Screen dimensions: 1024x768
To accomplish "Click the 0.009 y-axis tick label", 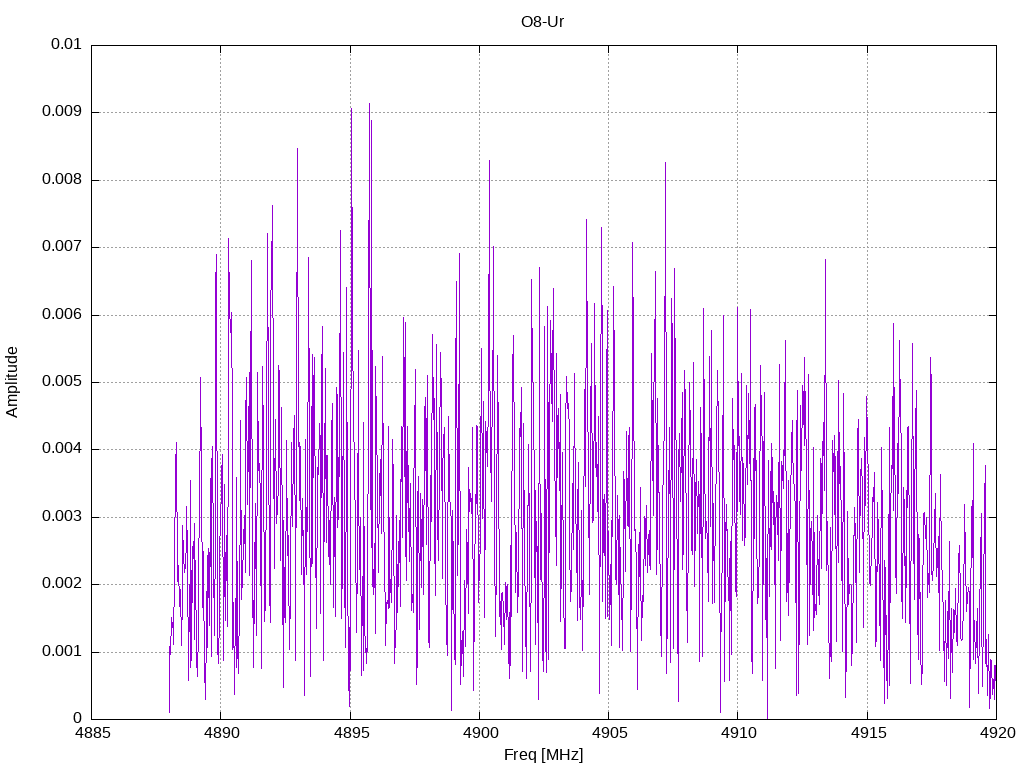I will pyautogui.click(x=62, y=111).
